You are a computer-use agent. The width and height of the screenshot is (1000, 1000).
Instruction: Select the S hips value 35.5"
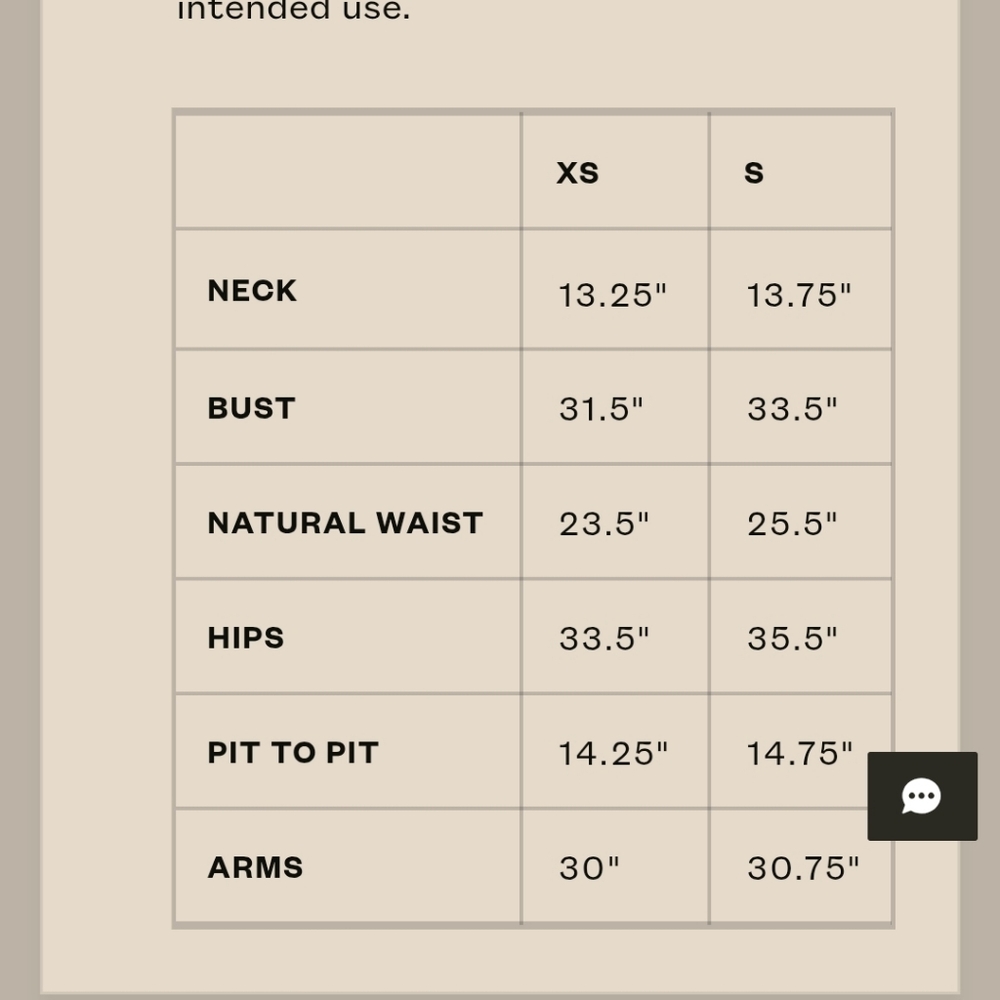click(792, 638)
